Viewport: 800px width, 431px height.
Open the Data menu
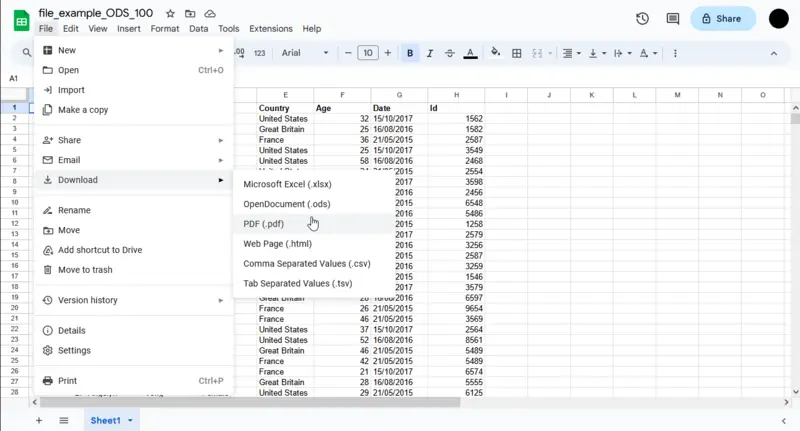pos(198,29)
